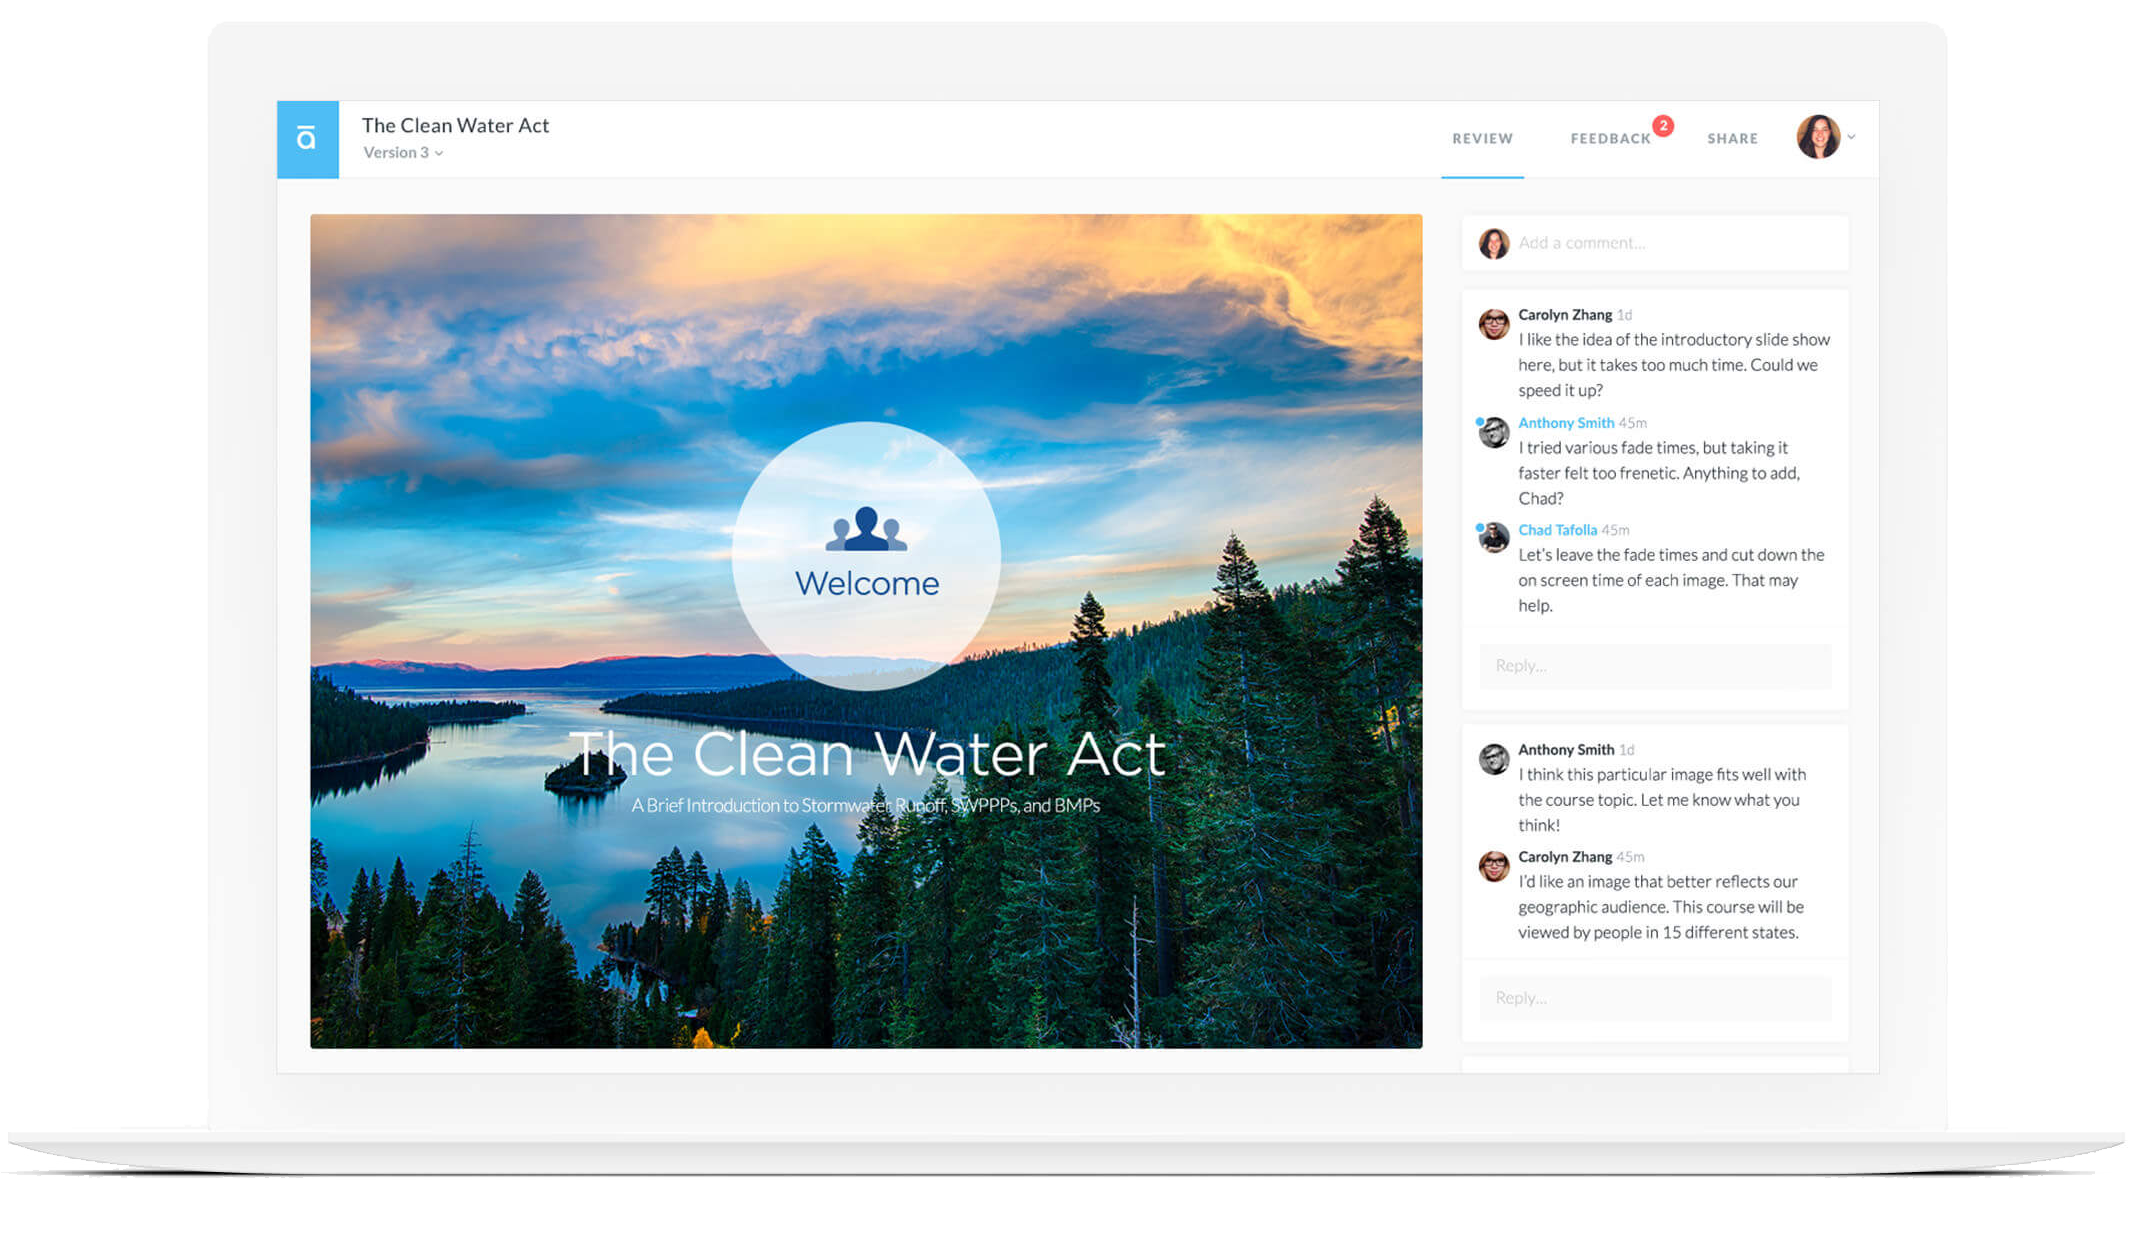Click Reply field under Chad Tafolla's comment

pyautogui.click(x=1654, y=666)
